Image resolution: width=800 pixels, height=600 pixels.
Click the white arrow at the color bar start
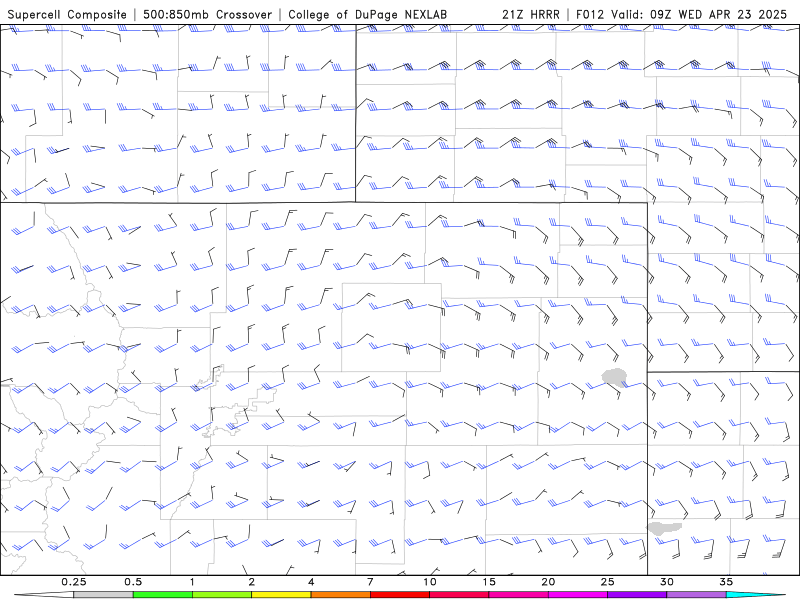pyautogui.click(x=44, y=595)
